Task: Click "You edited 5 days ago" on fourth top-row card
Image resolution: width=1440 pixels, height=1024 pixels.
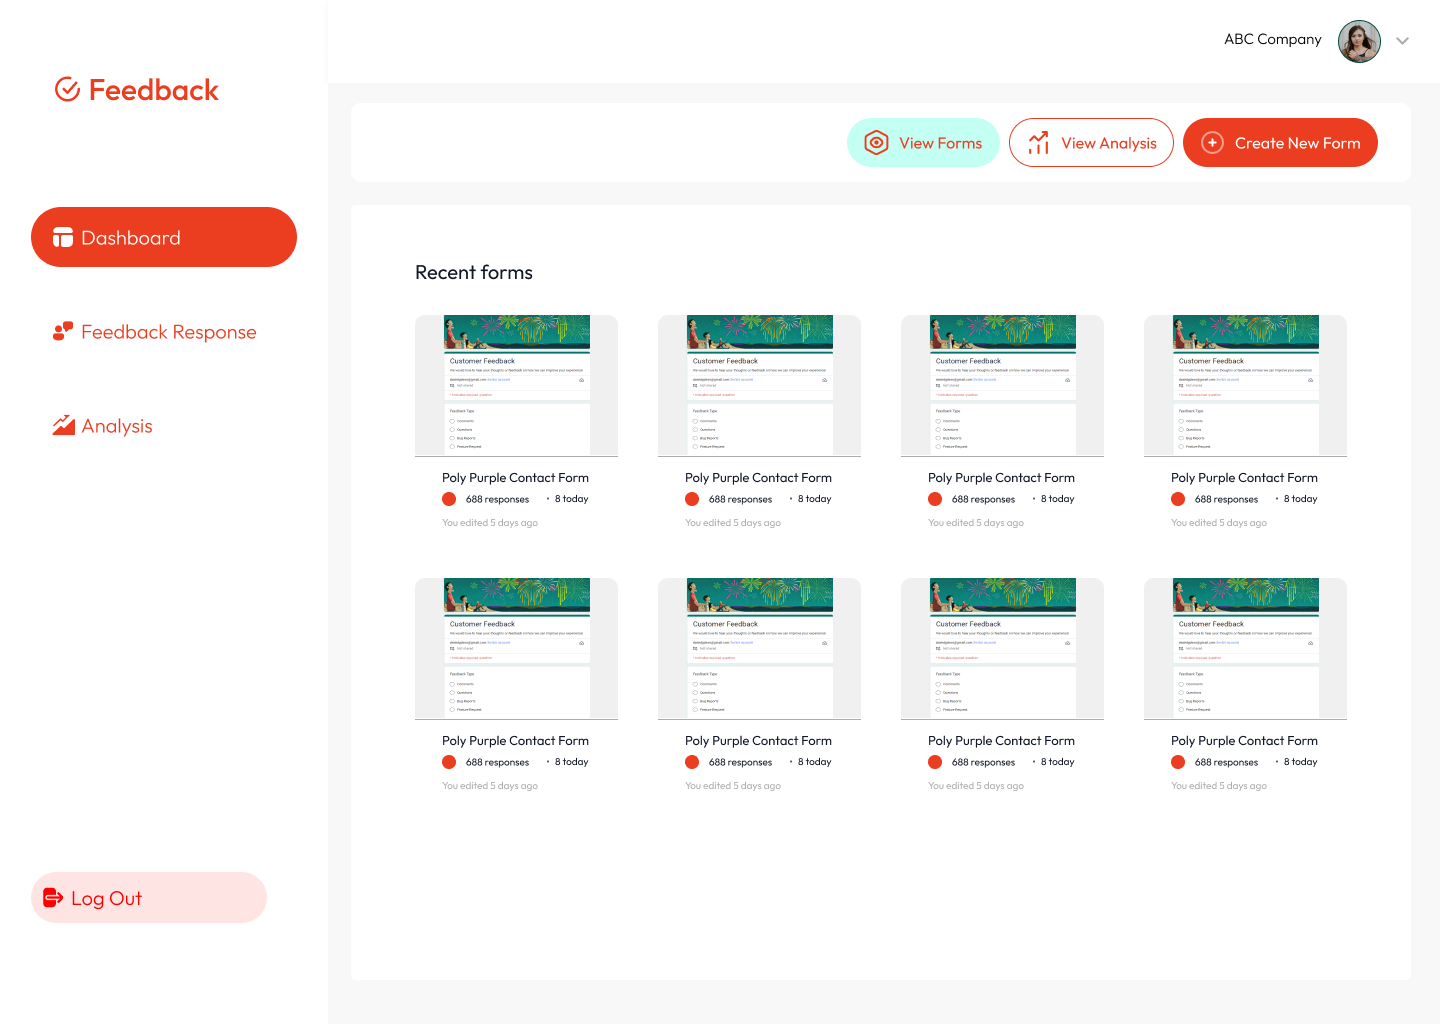Action: point(1219,523)
